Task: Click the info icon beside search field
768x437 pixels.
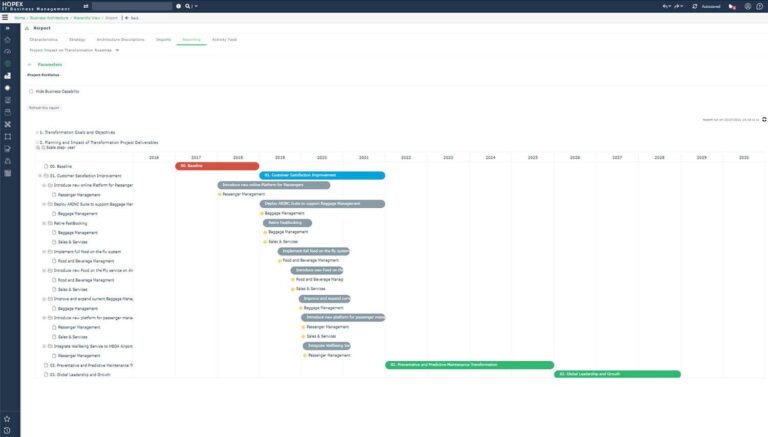Action: [x=179, y=6]
